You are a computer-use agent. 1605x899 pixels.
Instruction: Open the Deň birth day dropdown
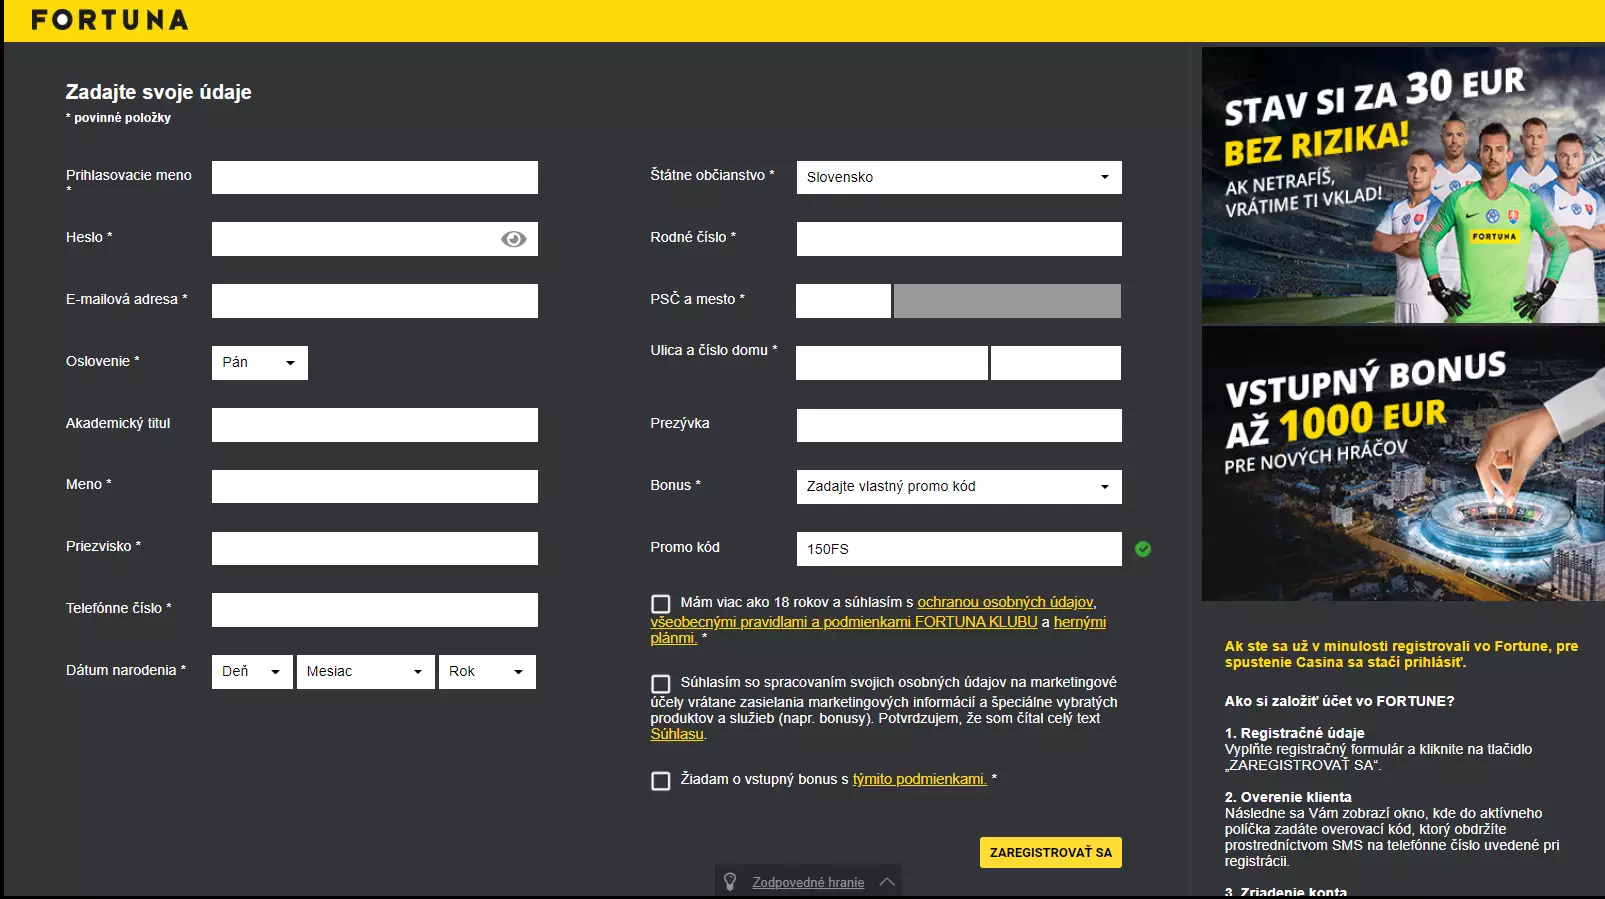click(252, 672)
